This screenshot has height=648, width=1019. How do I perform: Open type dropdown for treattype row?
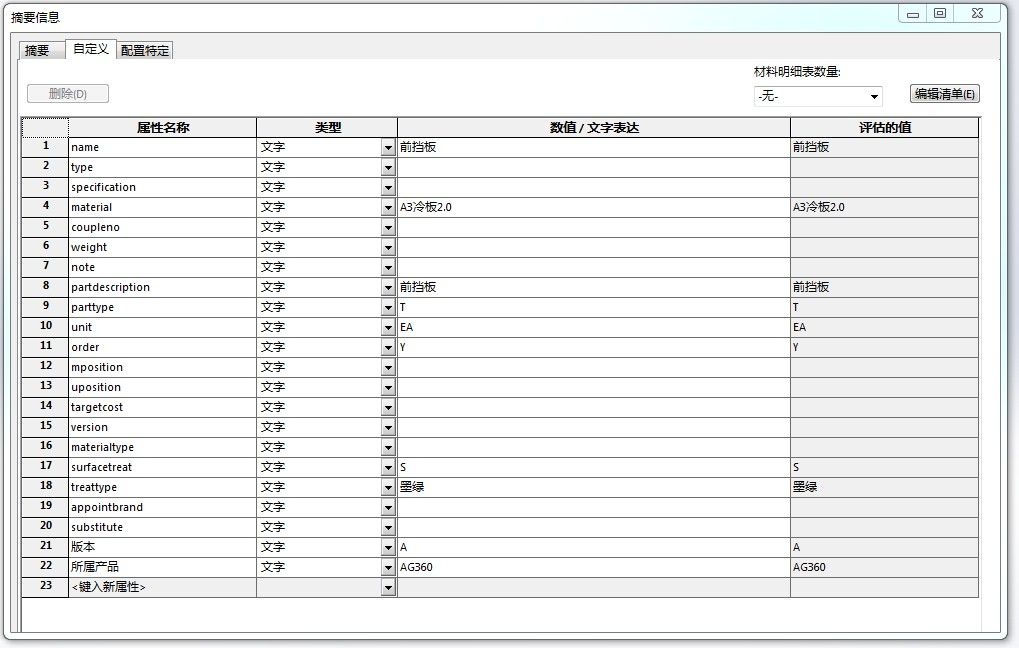(388, 488)
